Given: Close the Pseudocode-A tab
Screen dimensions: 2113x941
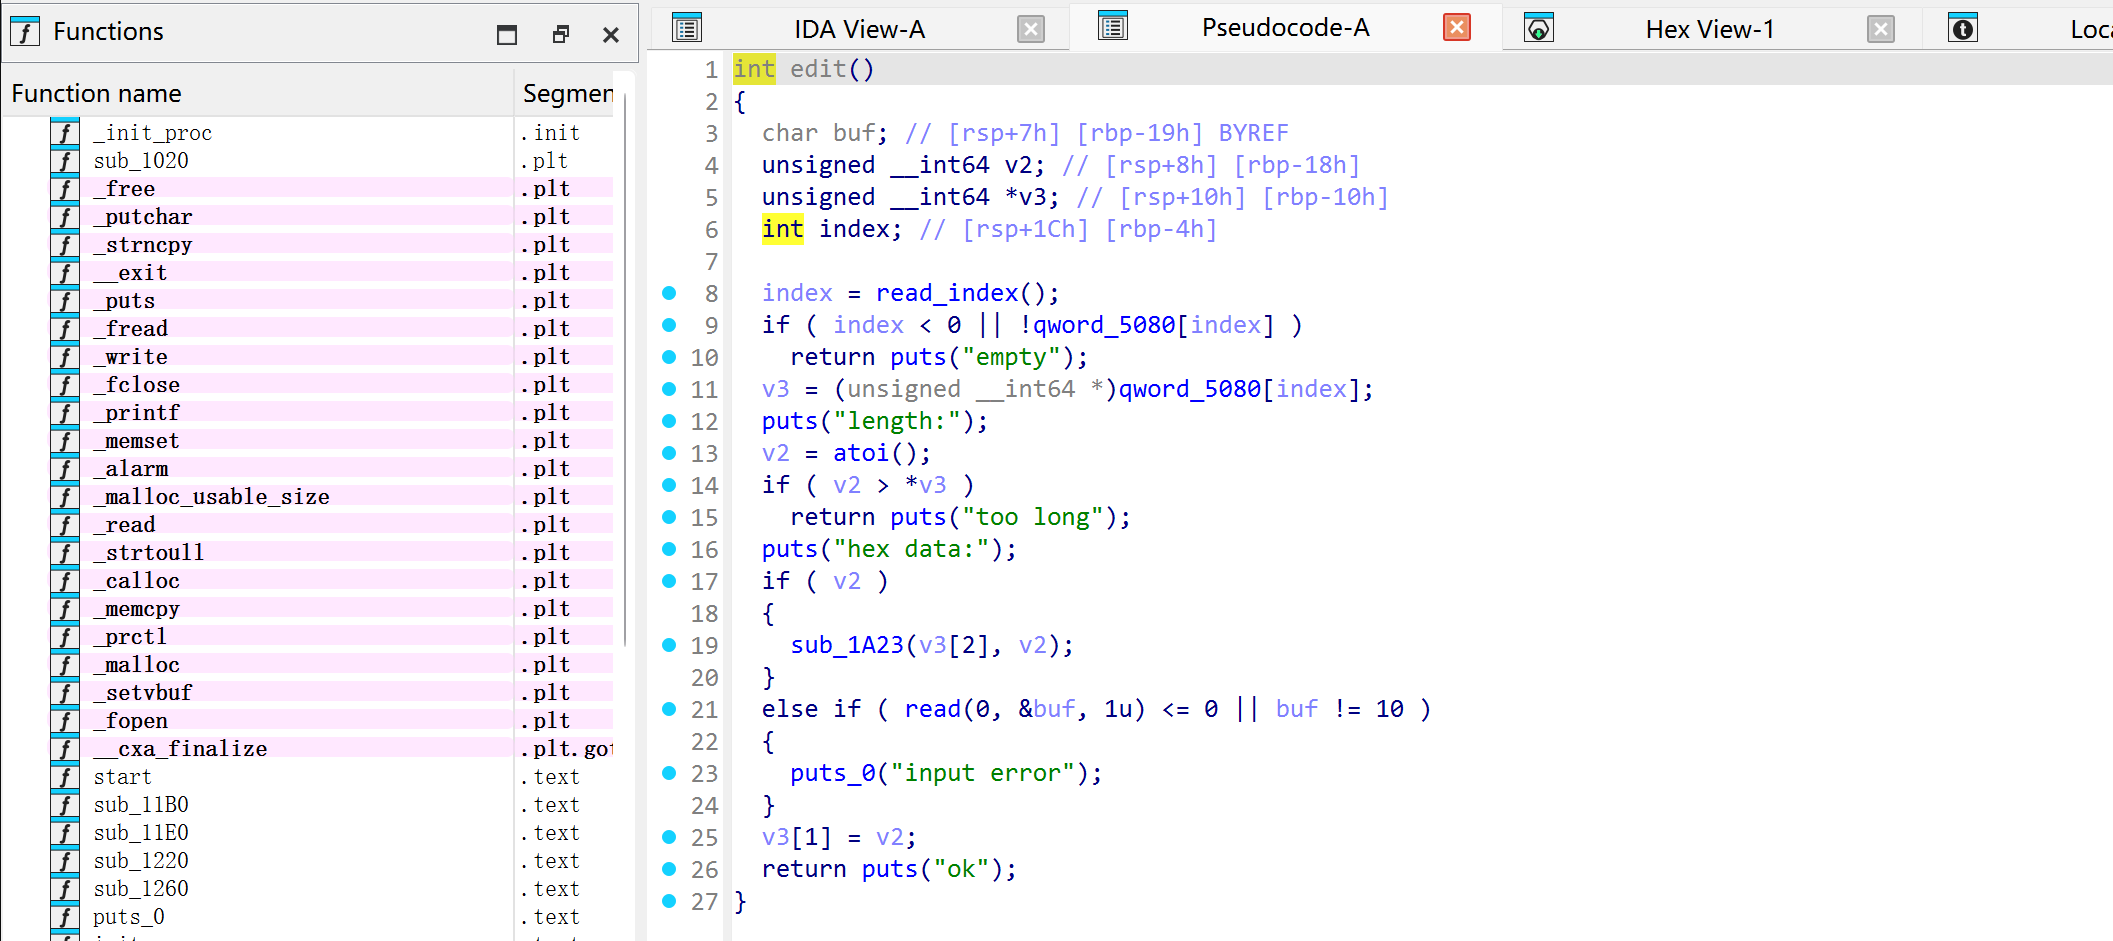Looking at the screenshot, I should [1457, 27].
